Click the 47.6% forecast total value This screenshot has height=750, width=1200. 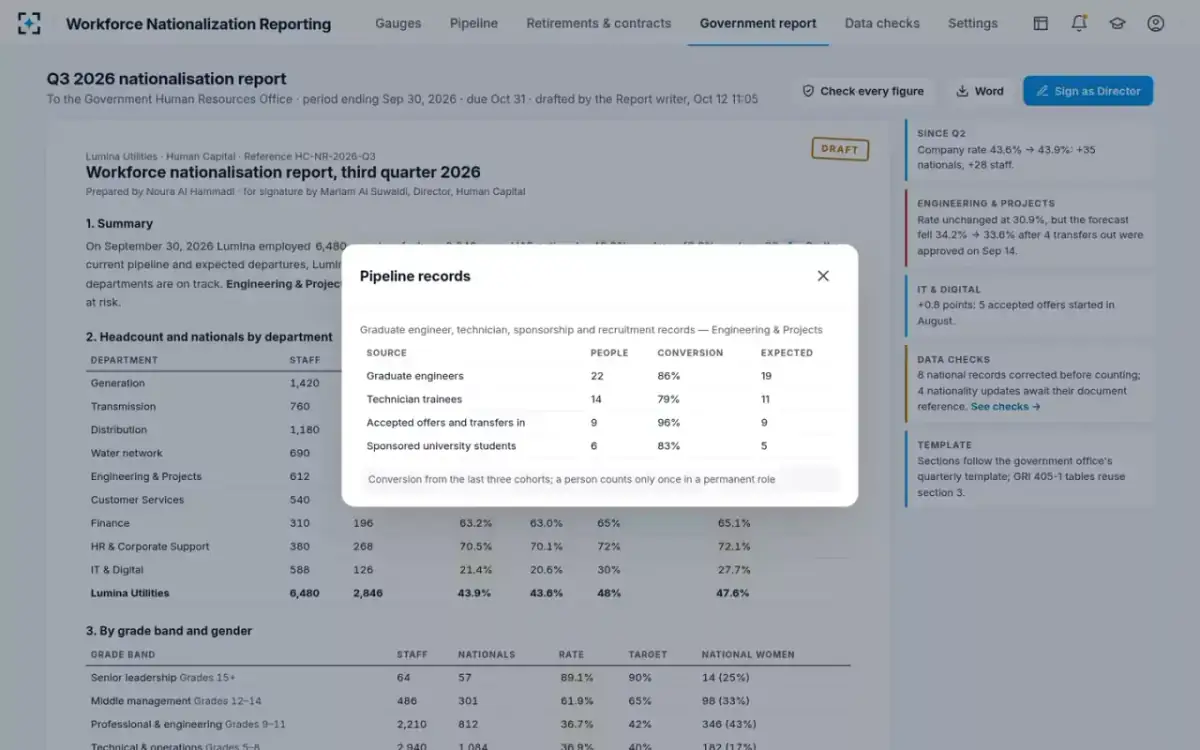tap(734, 593)
